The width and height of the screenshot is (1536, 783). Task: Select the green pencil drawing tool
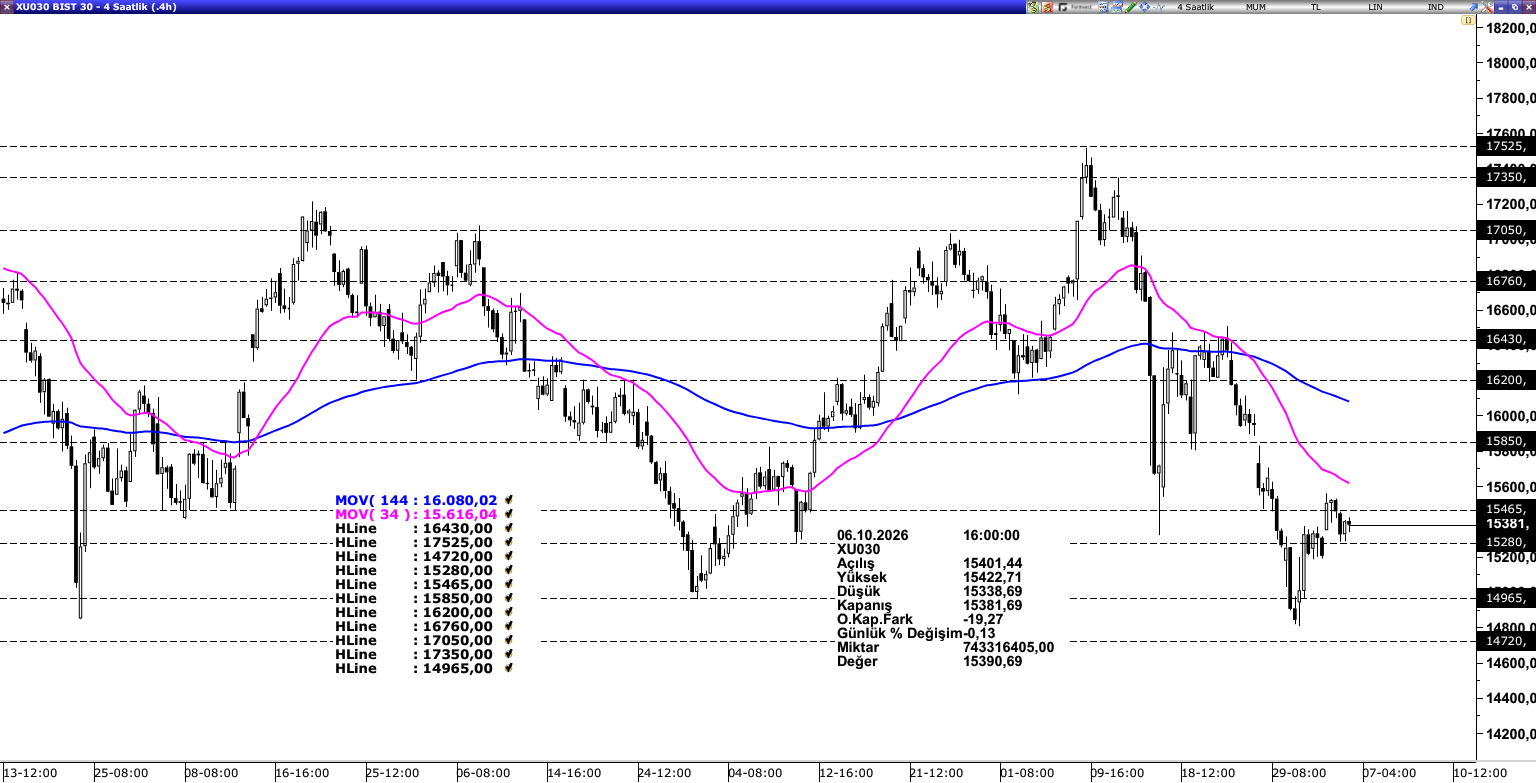pyautogui.click(x=1130, y=7)
